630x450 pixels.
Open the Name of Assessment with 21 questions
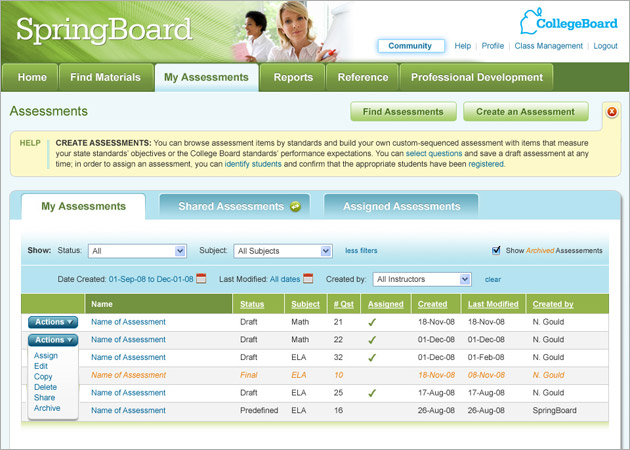[128, 322]
